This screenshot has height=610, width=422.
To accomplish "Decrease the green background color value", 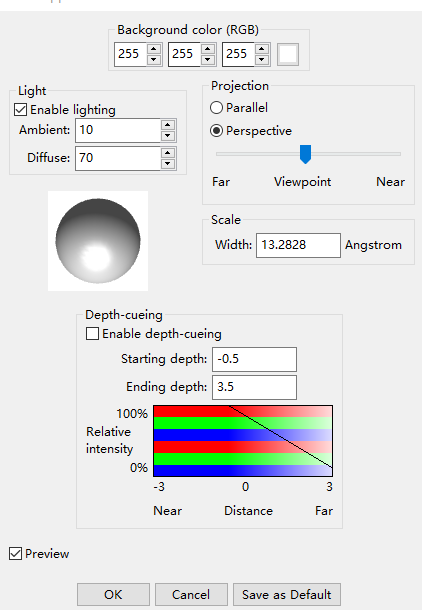I will click(208, 60).
